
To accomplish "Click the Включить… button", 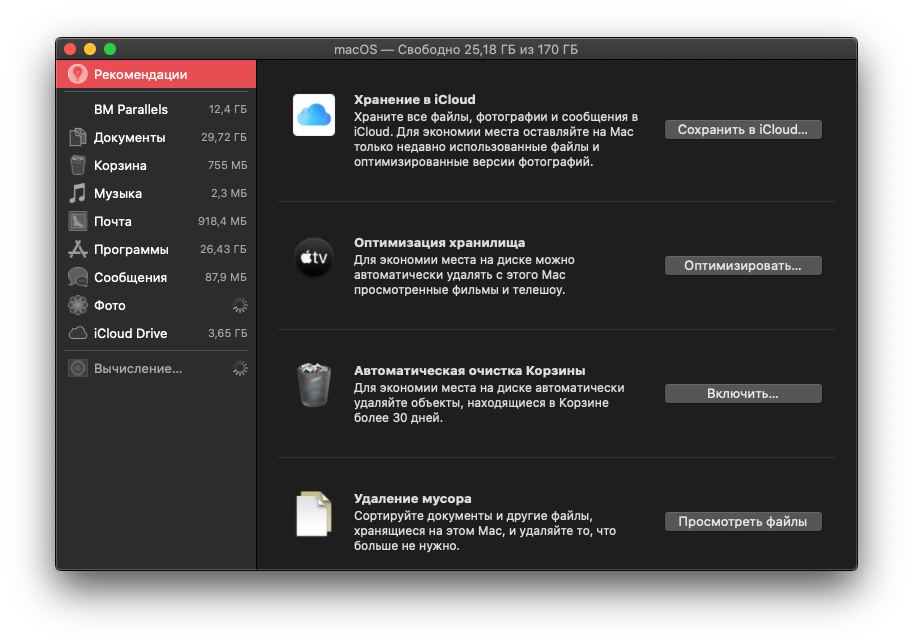I will (743, 394).
